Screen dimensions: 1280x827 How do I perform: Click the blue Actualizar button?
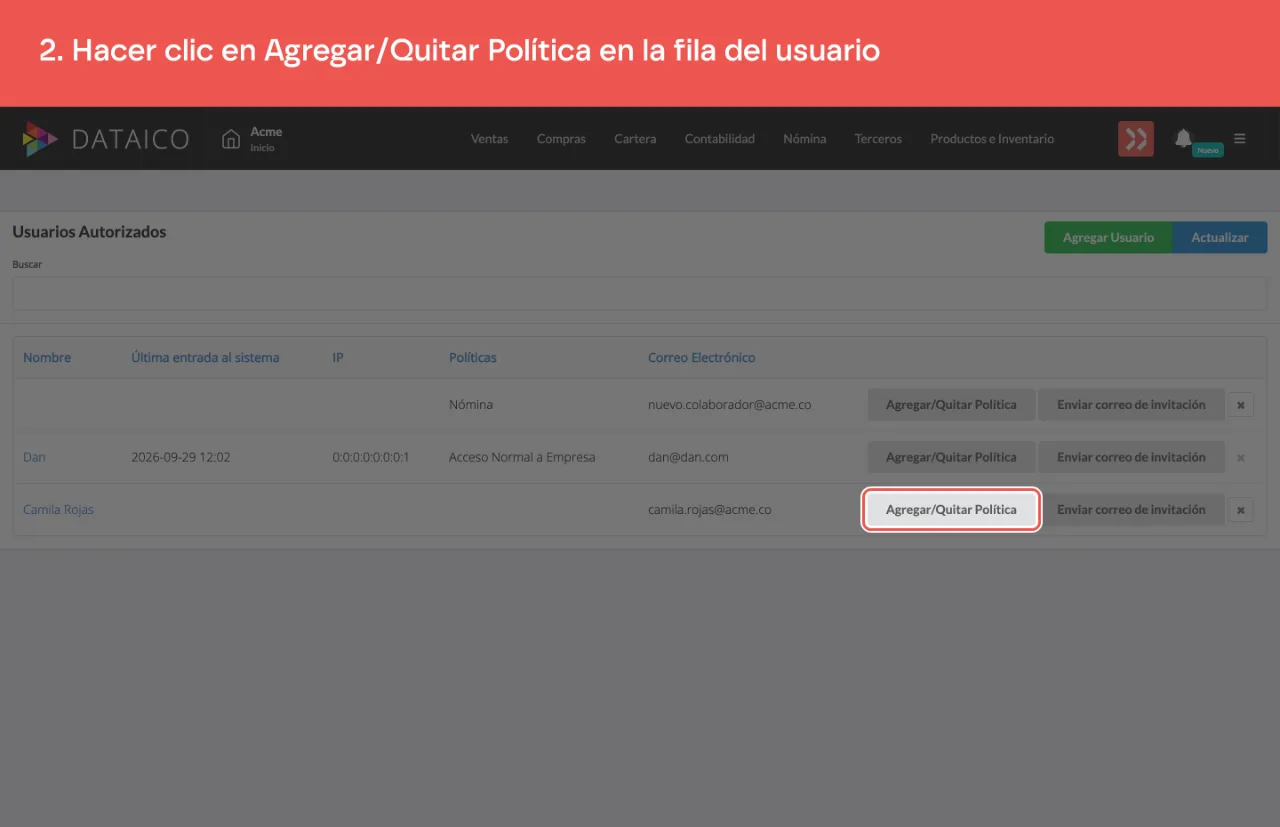[x=1220, y=238]
